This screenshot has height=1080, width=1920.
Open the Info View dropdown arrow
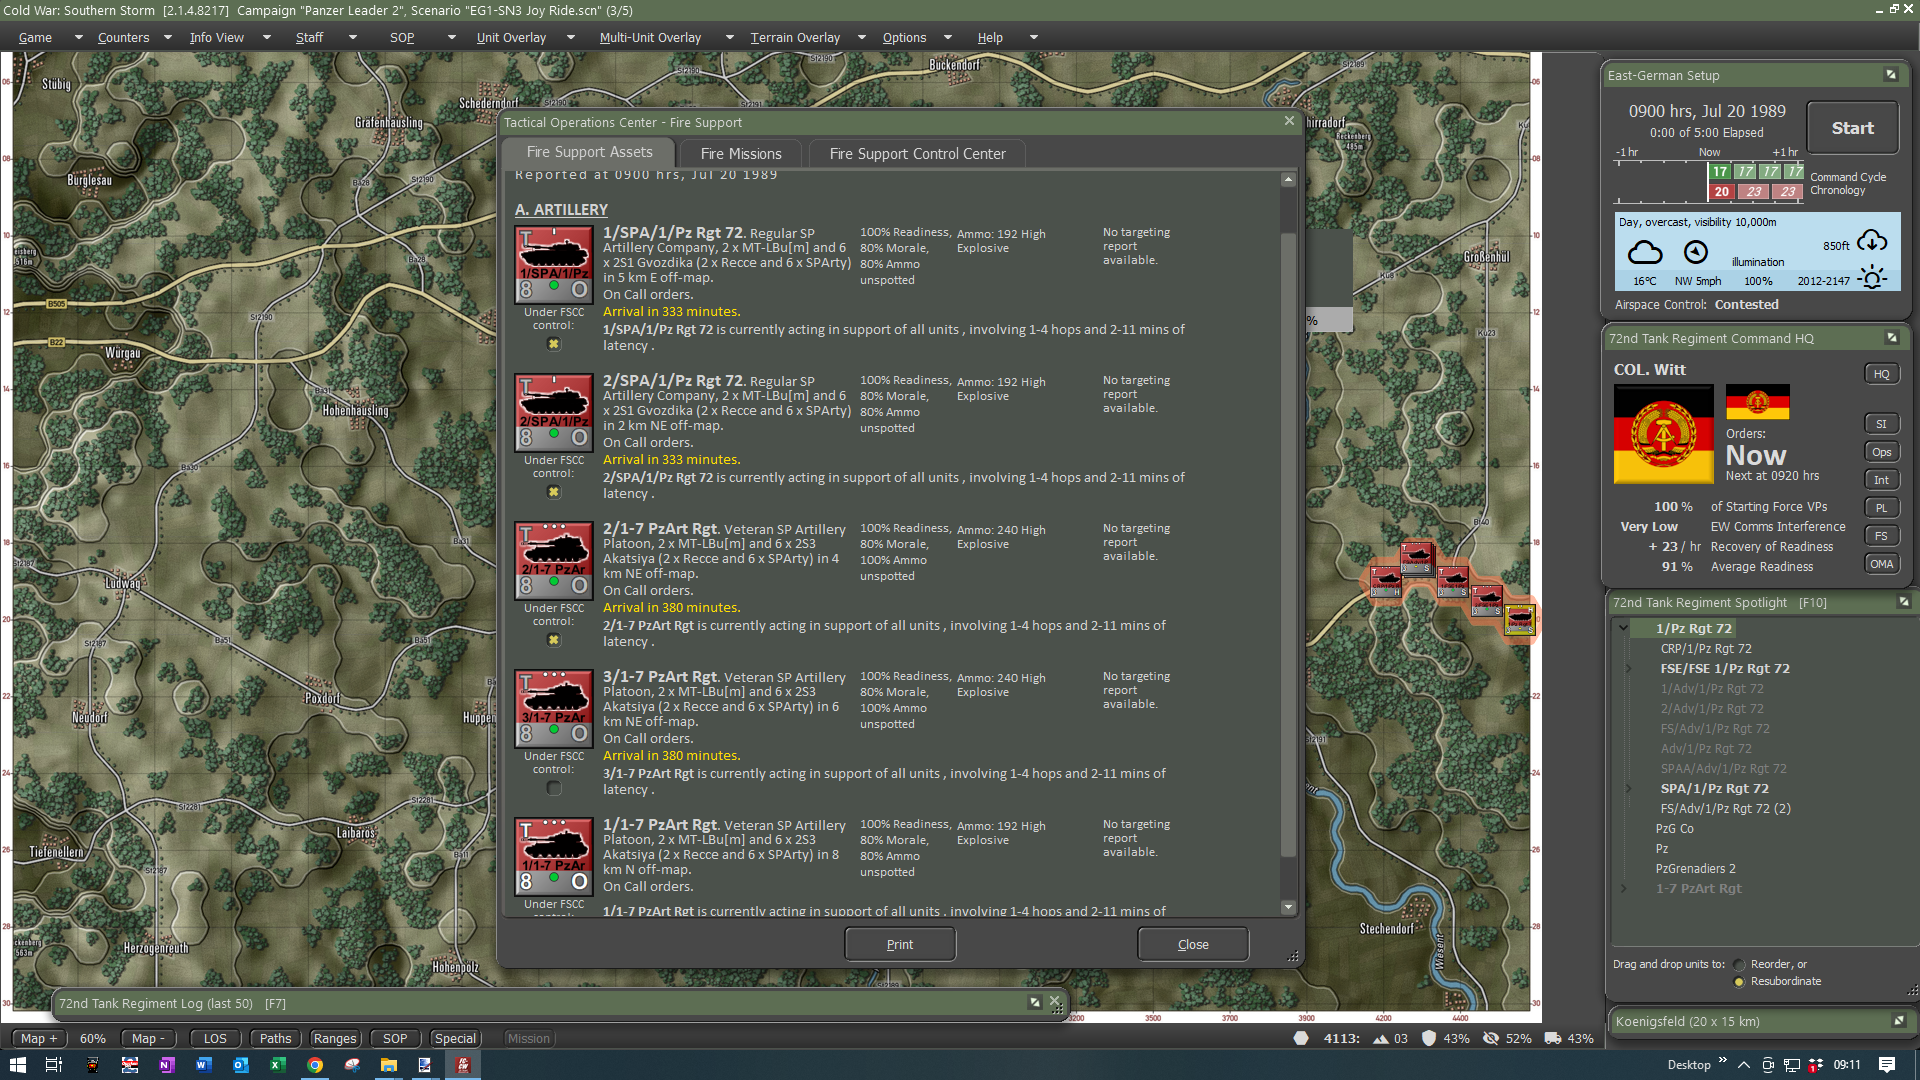266,38
